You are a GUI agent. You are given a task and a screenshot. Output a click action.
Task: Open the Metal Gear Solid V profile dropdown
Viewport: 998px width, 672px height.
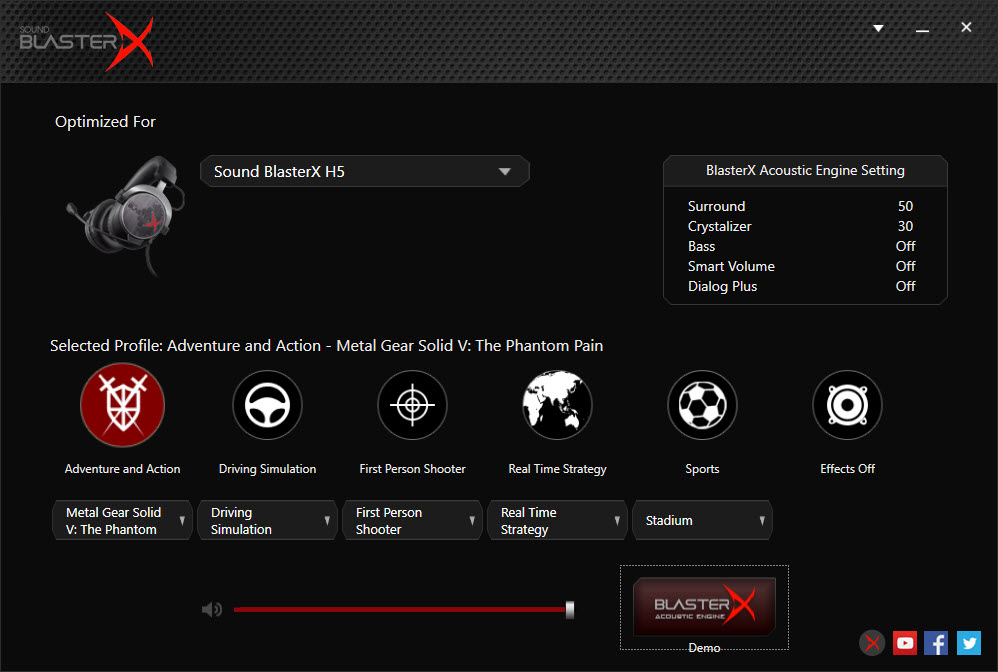point(122,521)
